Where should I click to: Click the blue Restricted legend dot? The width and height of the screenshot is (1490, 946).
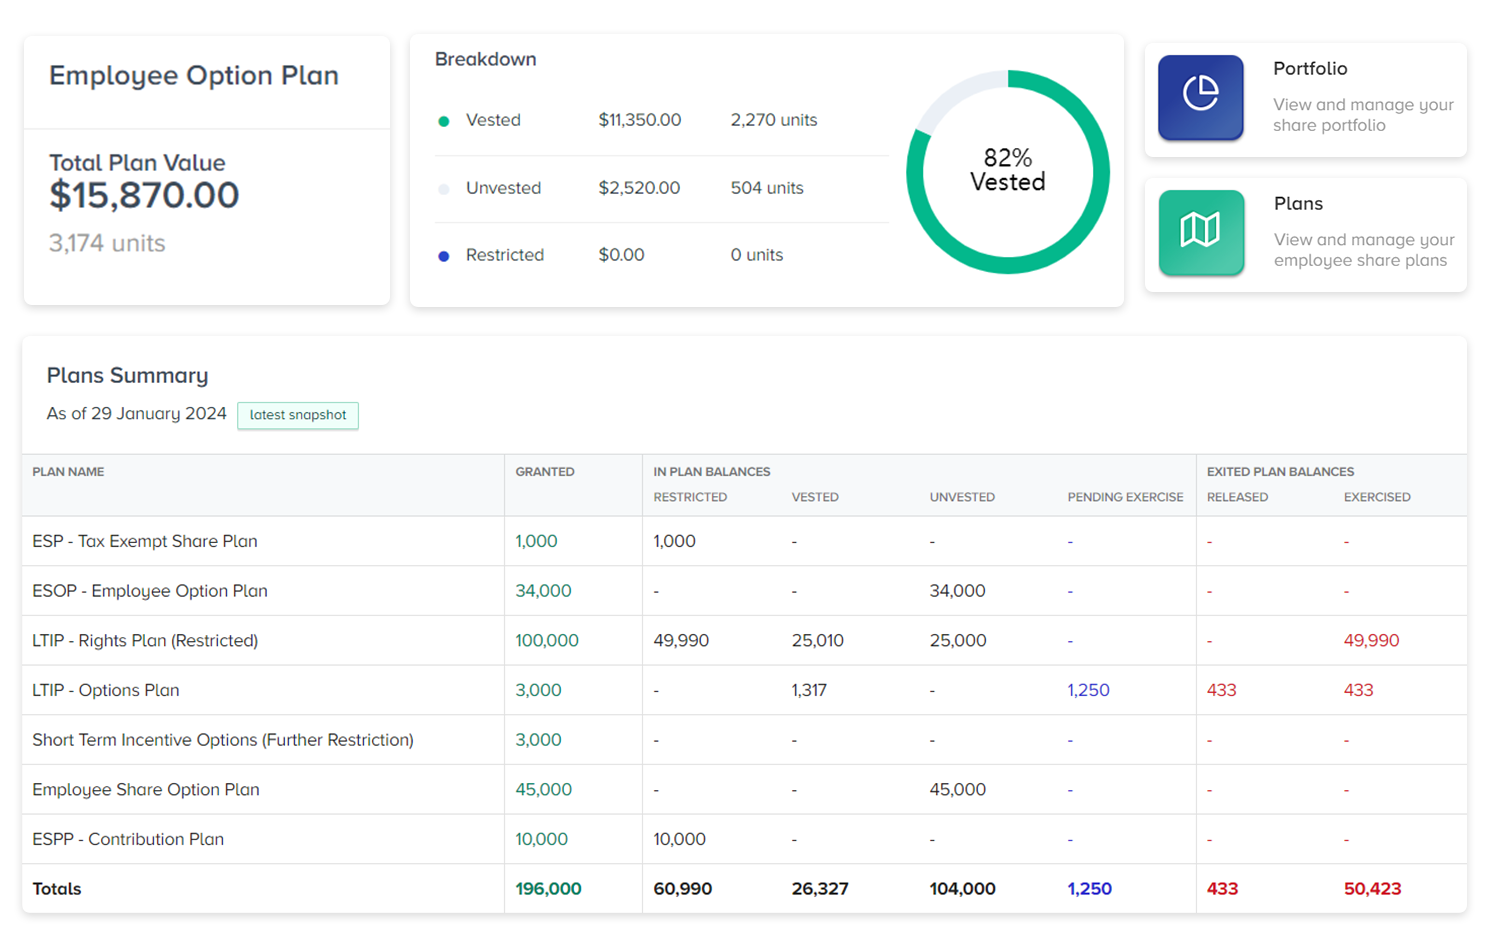pos(444,255)
